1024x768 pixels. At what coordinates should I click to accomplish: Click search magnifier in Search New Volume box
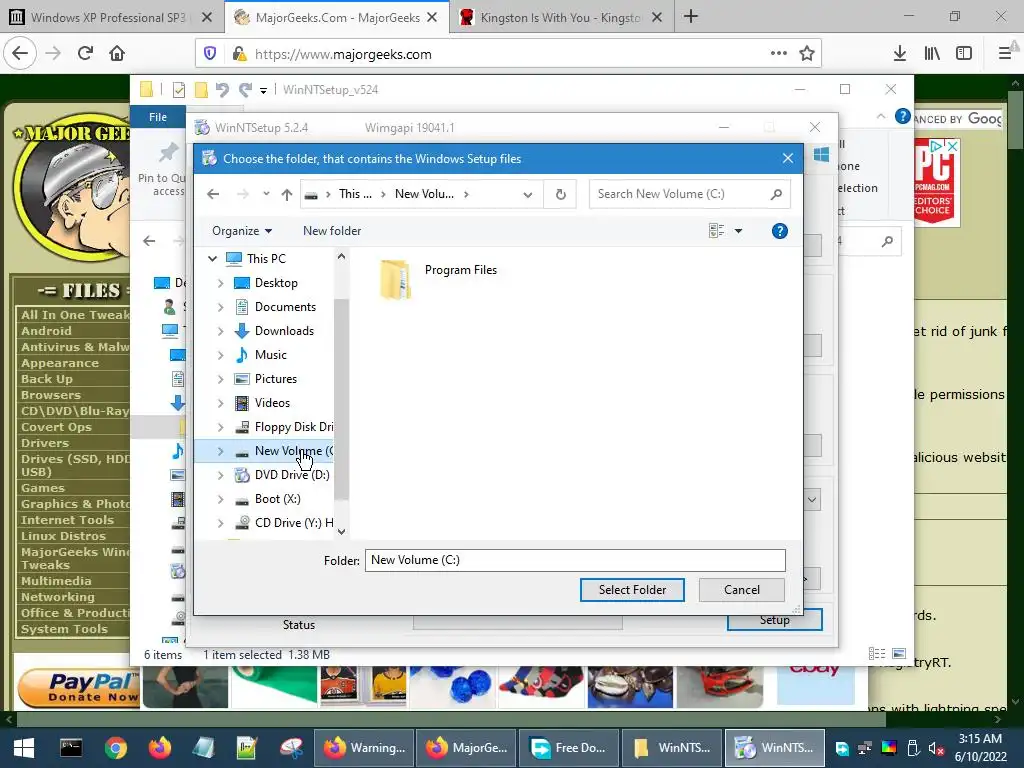coord(776,194)
